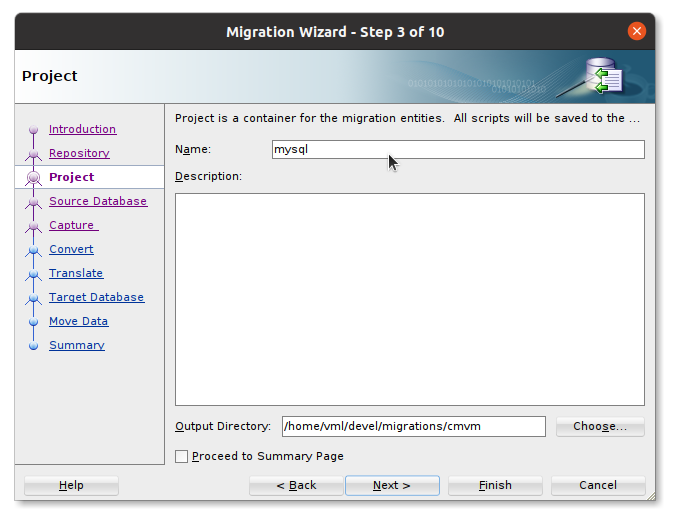This screenshot has width=674, height=519.
Task: Click the Project step node icon
Action: 34,178
